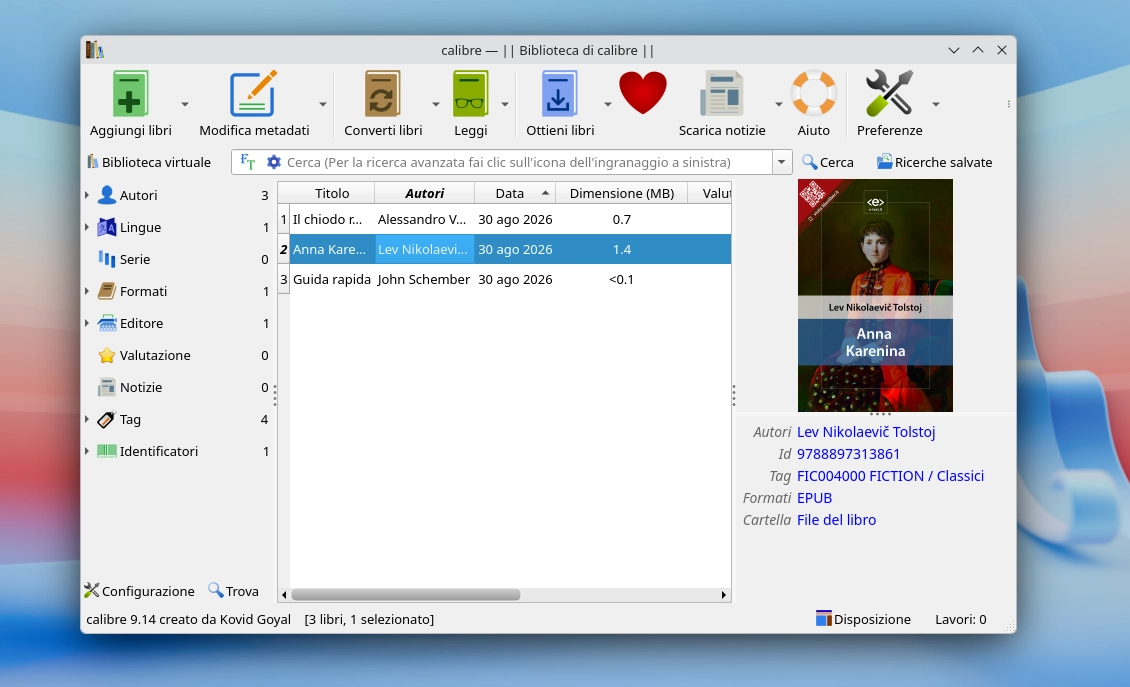Click the ISBN link 9788897313861
Viewport: 1130px width, 687px height.
point(848,454)
